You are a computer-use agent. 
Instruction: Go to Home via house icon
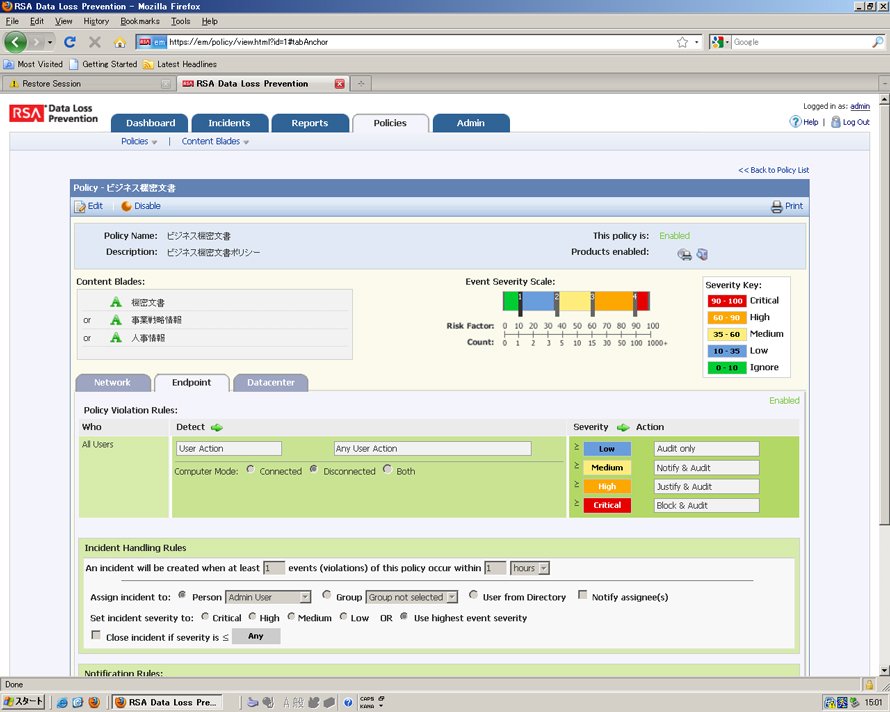tap(119, 43)
